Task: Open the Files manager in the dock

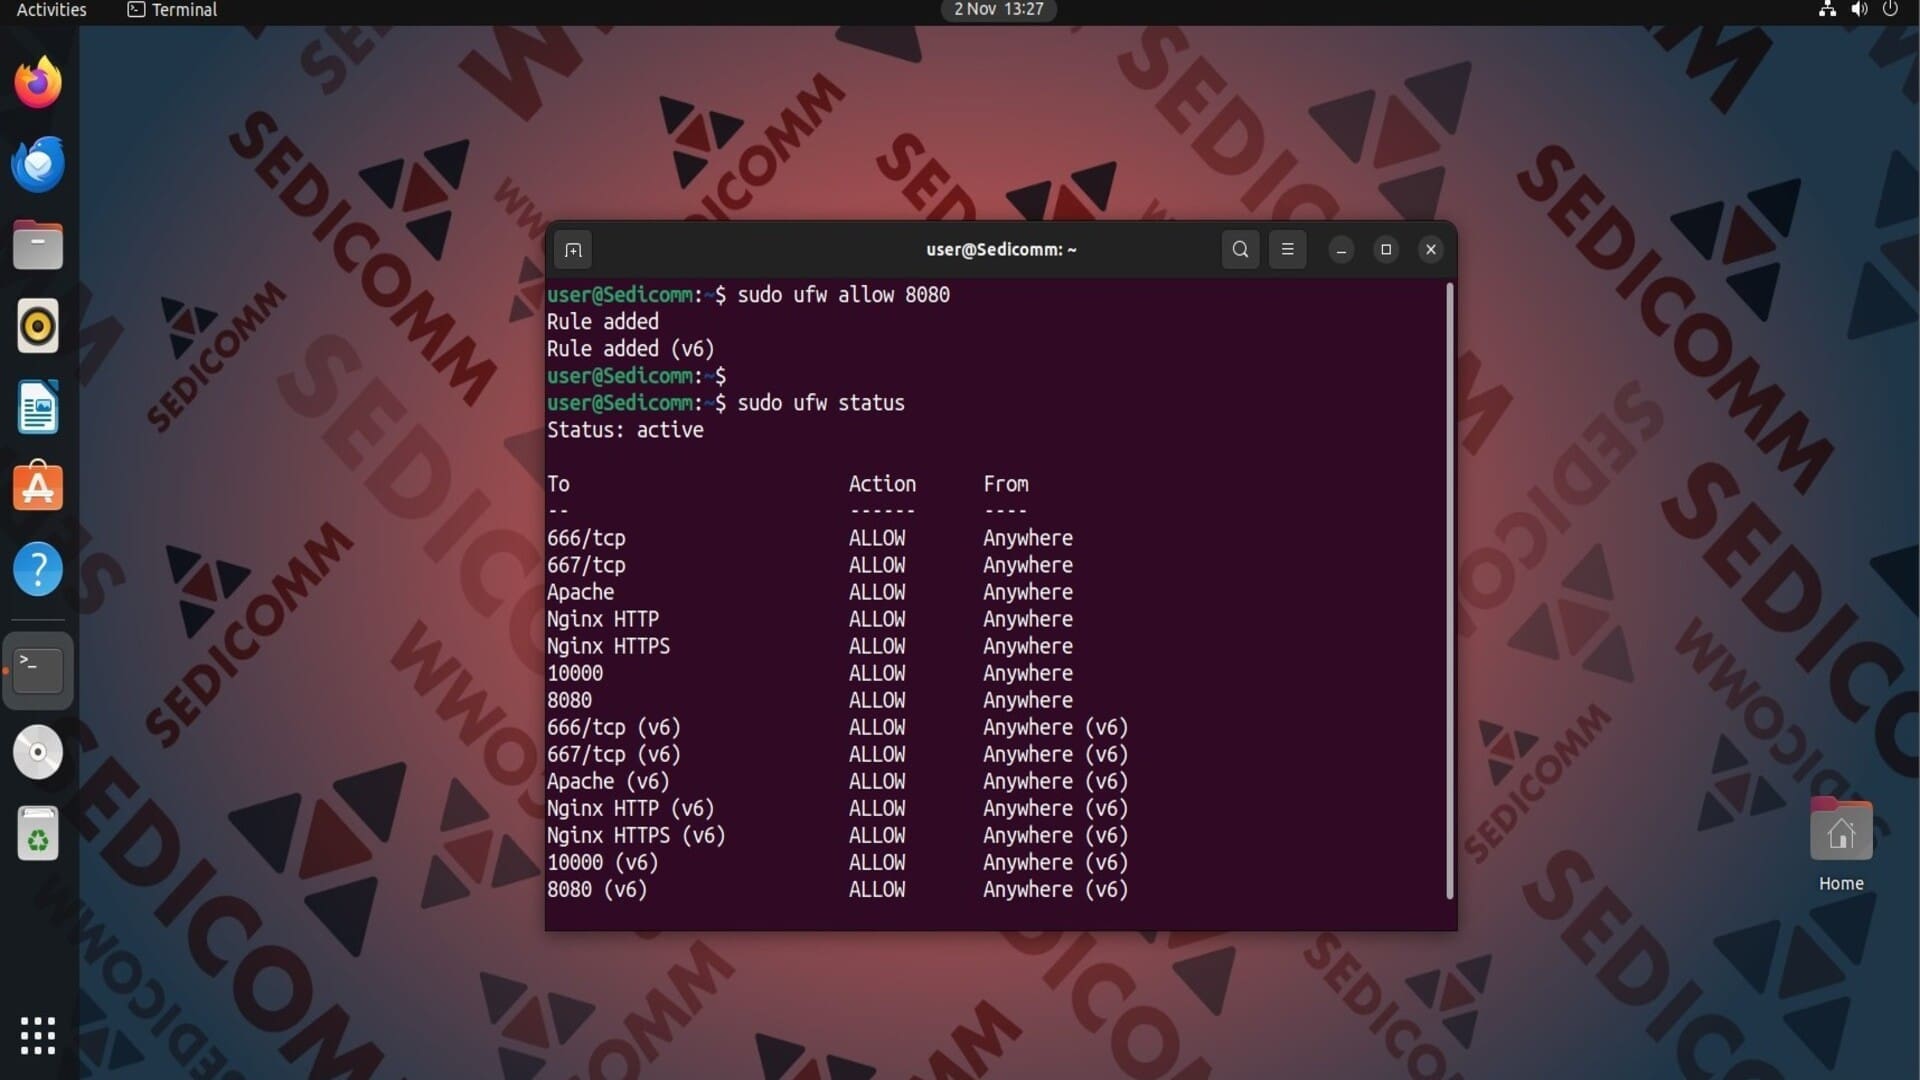Action: point(38,245)
